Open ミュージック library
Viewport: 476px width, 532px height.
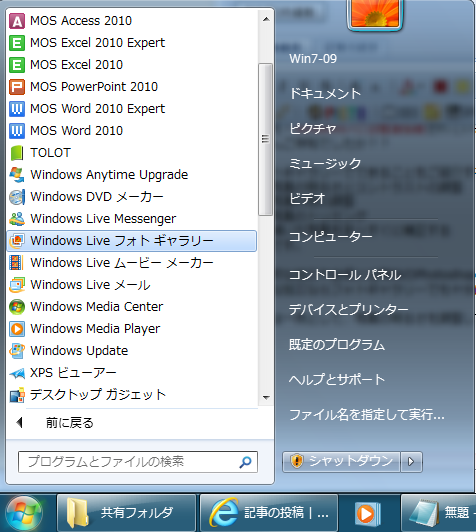325,164
